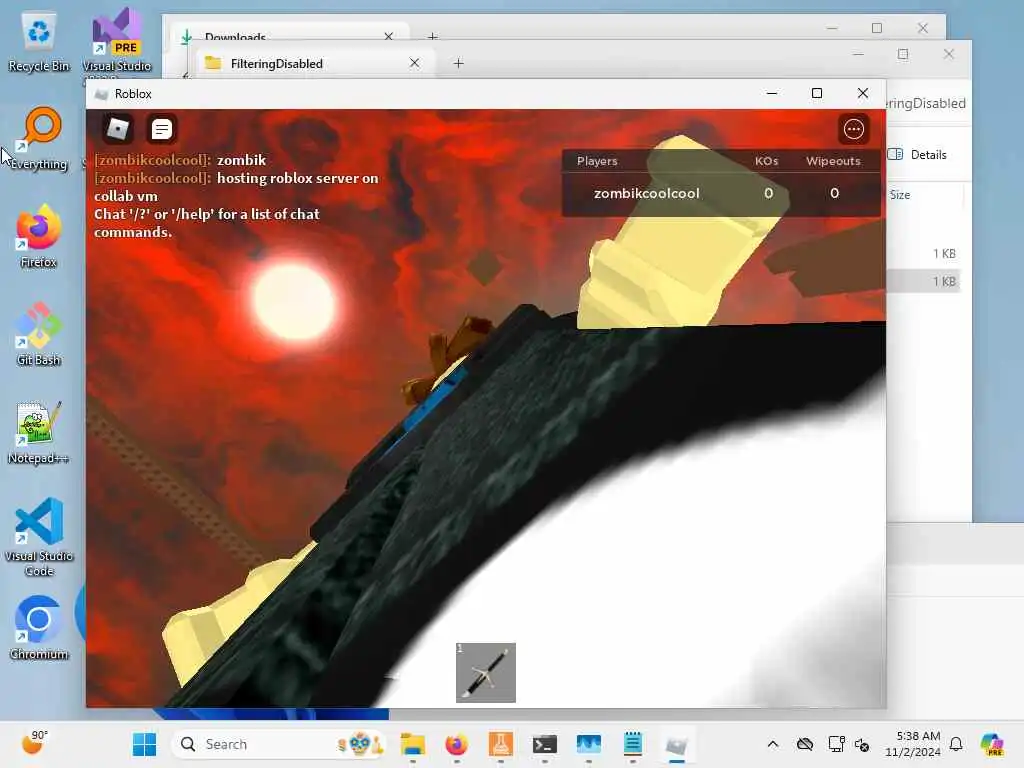Toggle the Details pane in File Explorer

(918, 155)
